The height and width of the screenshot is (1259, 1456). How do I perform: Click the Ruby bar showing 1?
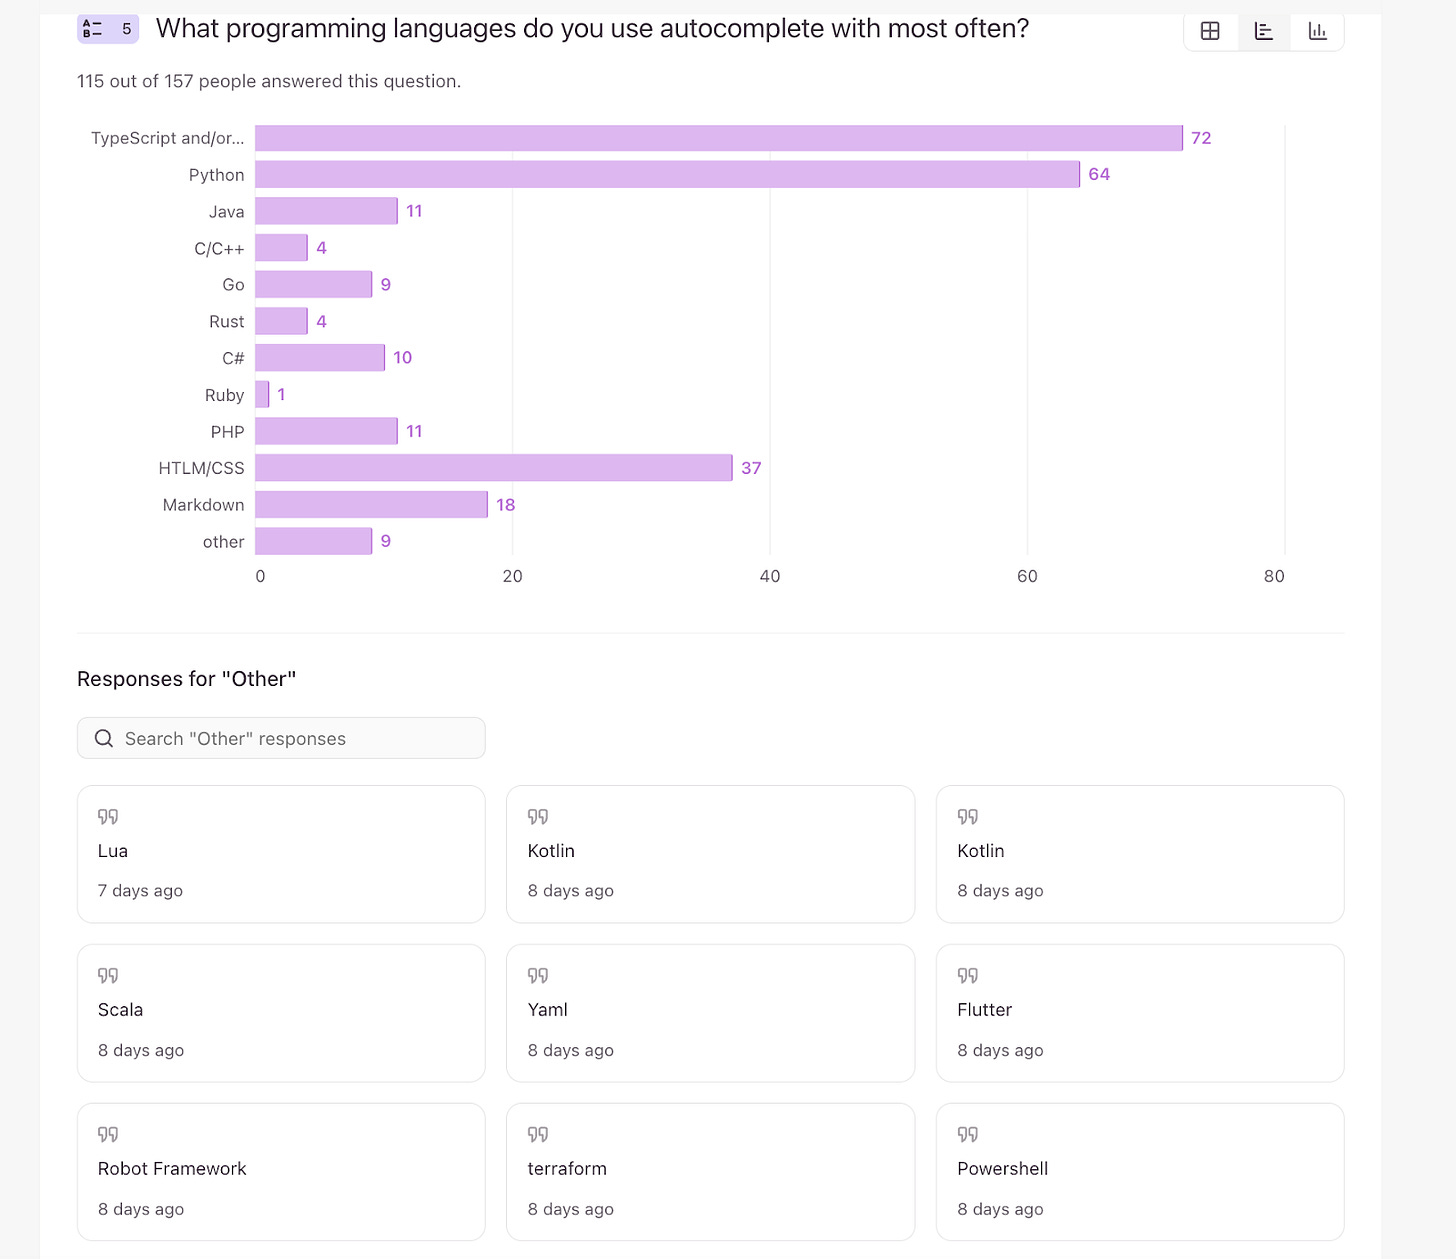point(262,395)
